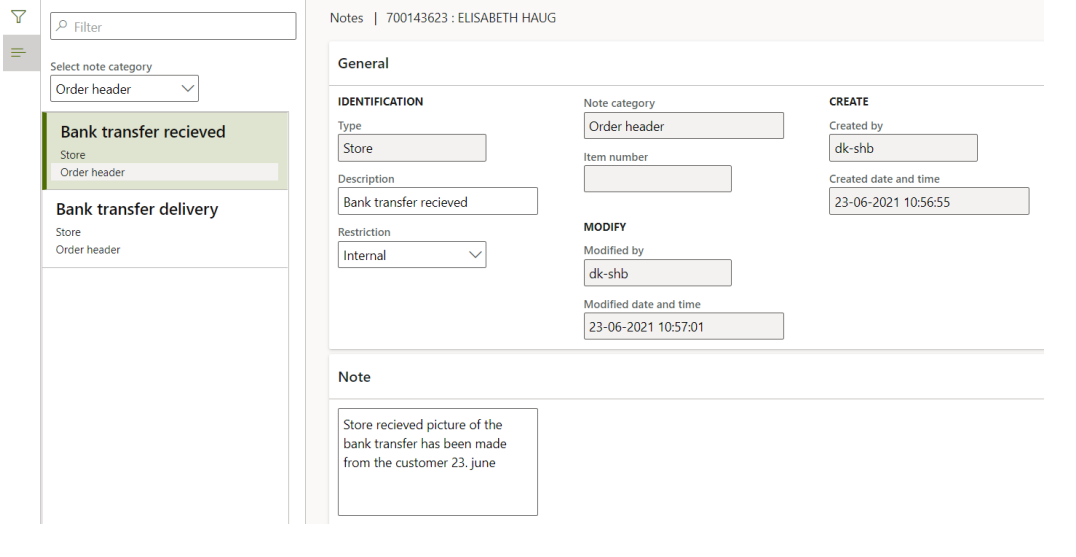
Task: Click the Created date and time field
Action: point(928,201)
